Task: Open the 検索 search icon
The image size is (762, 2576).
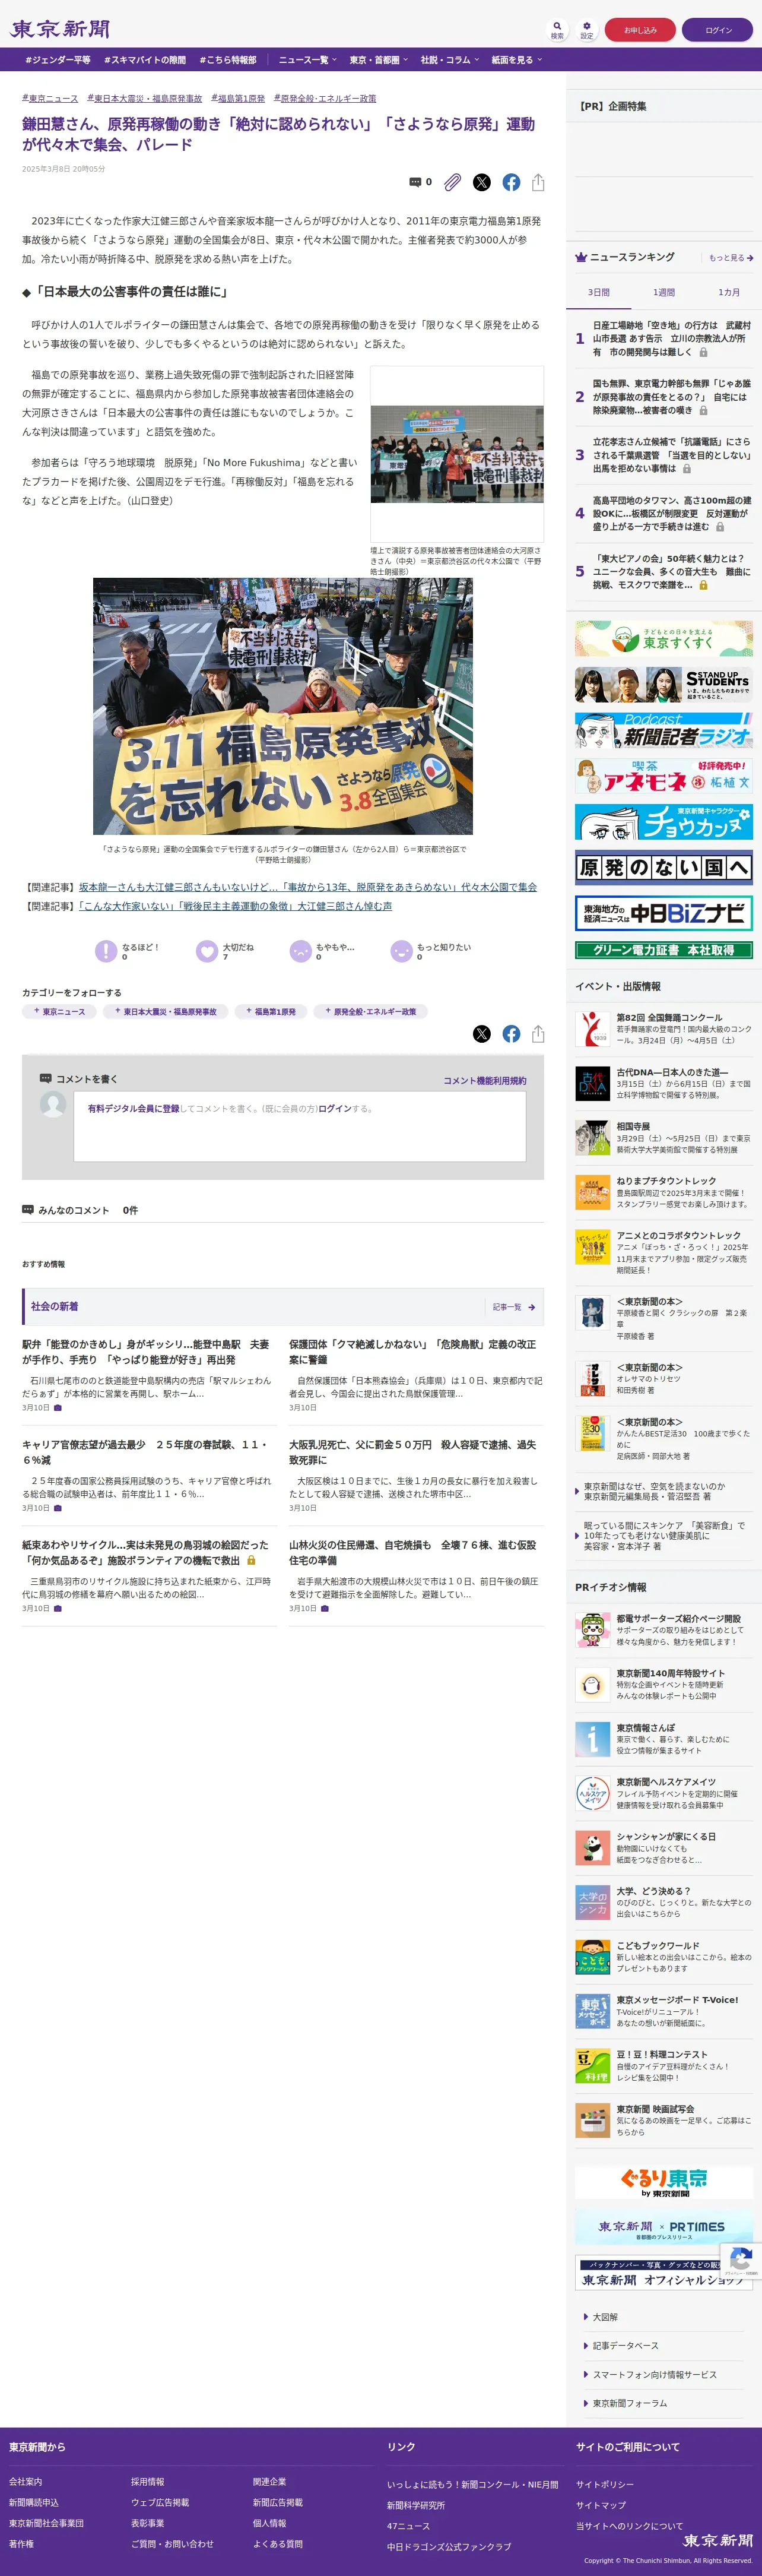Action: (557, 30)
